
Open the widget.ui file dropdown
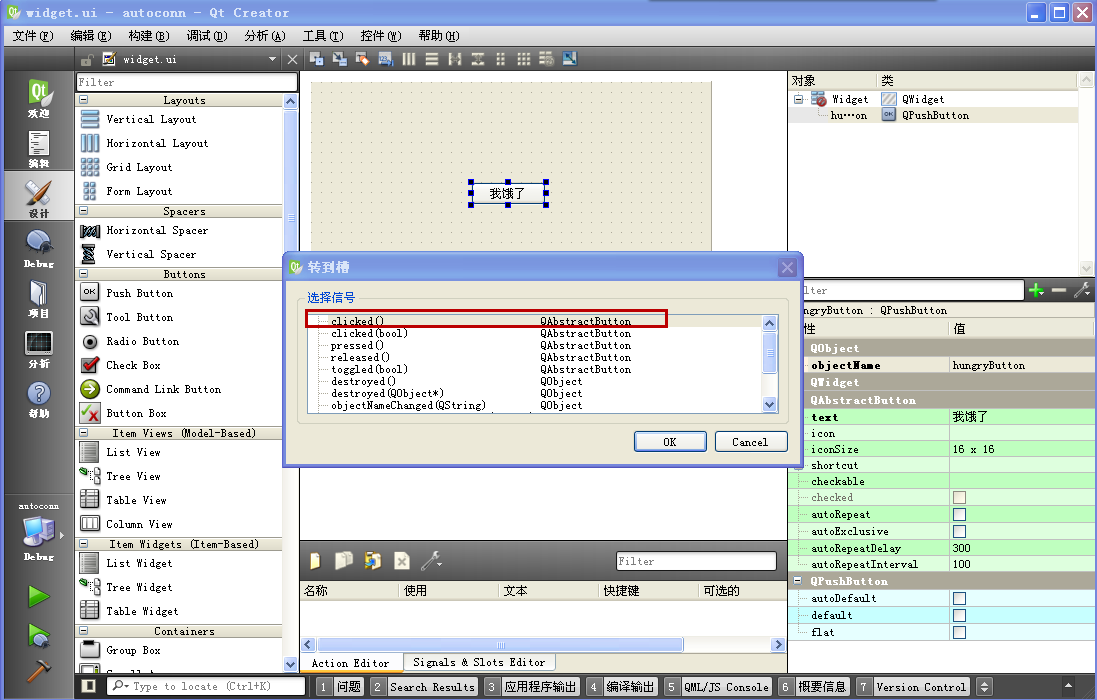point(272,59)
